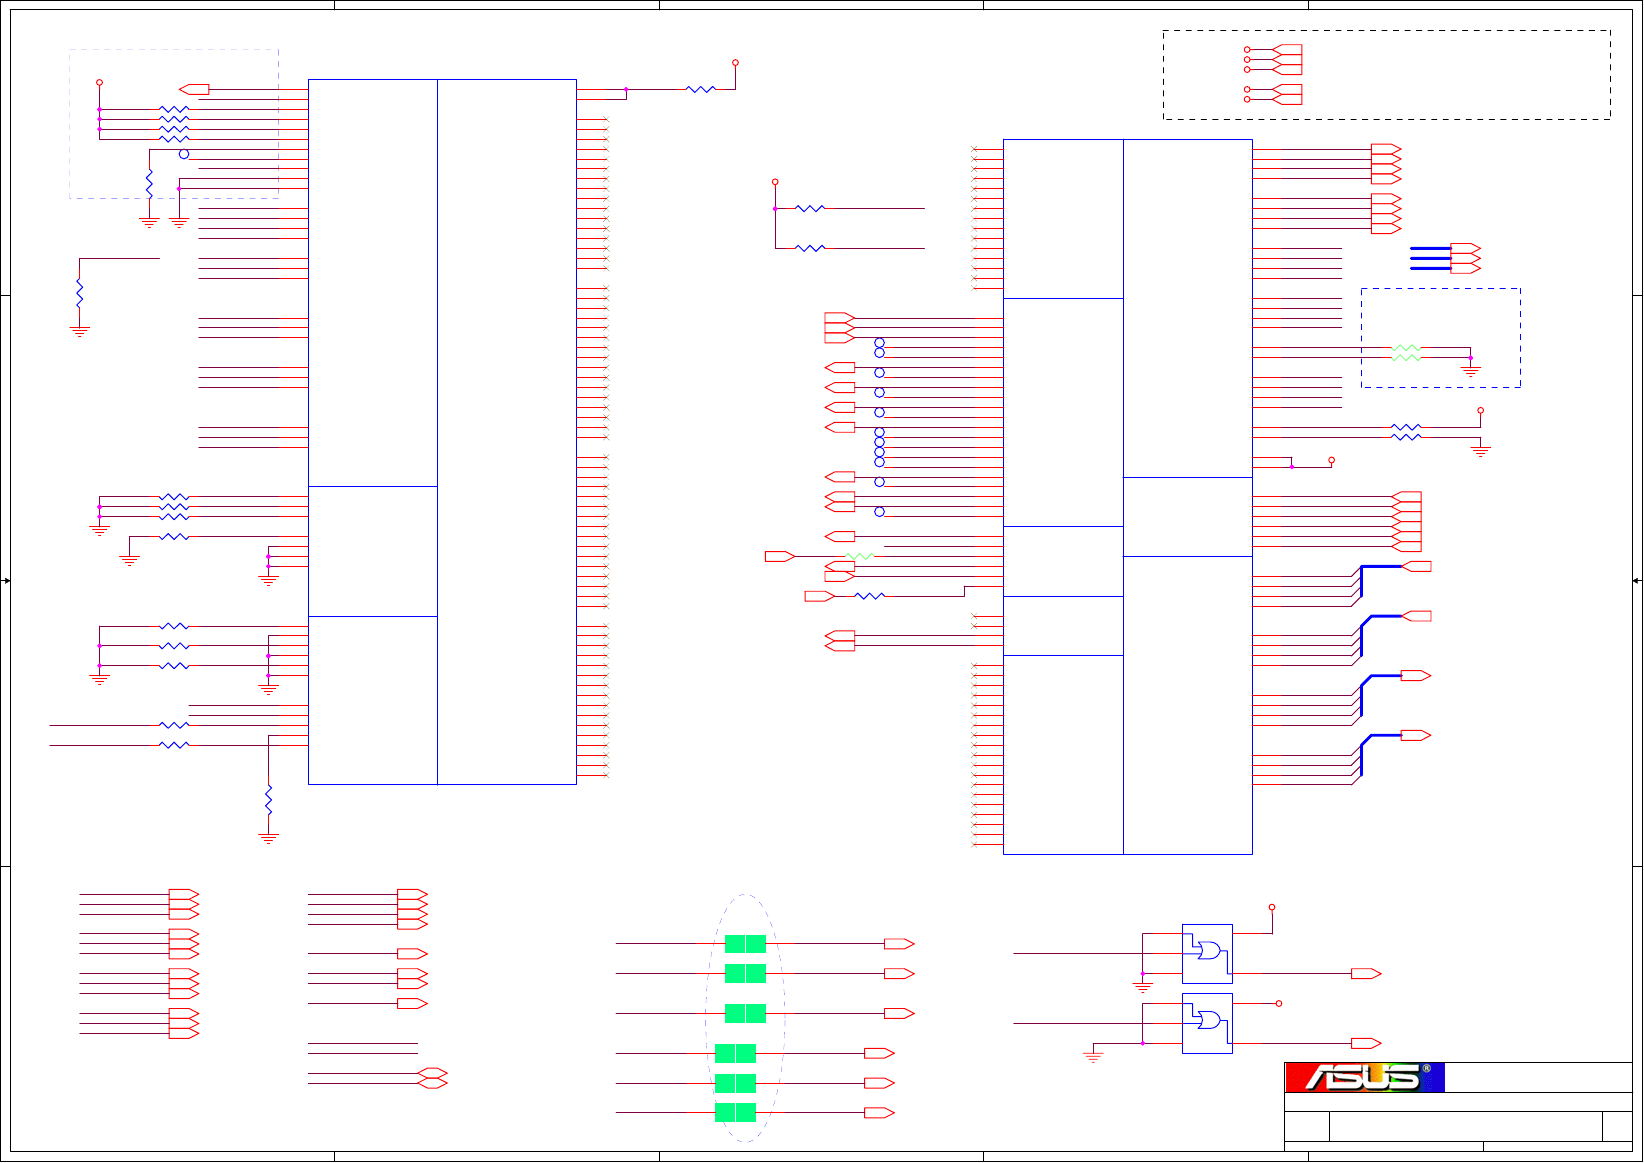This screenshot has height=1163, width=1644.
Task: Click the resistor on the top output line of the left chip
Action: [701, 90]
